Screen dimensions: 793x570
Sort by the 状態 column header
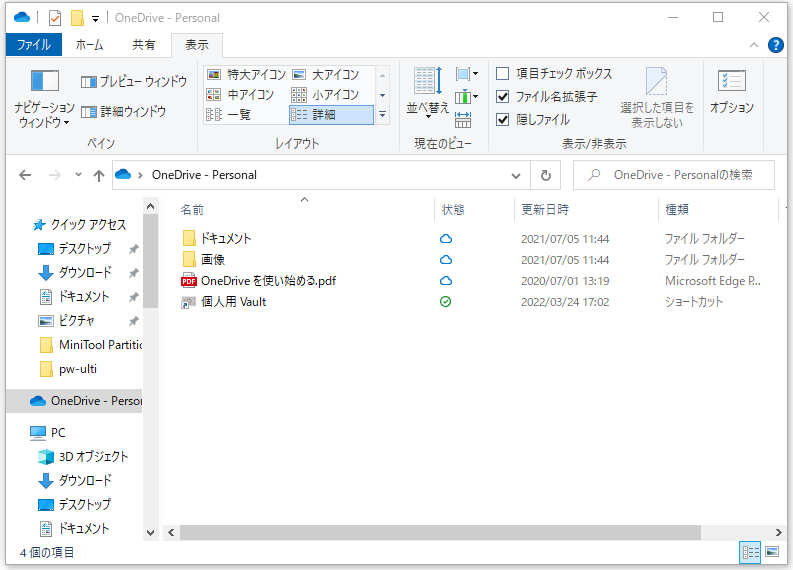tap(453, 209)
